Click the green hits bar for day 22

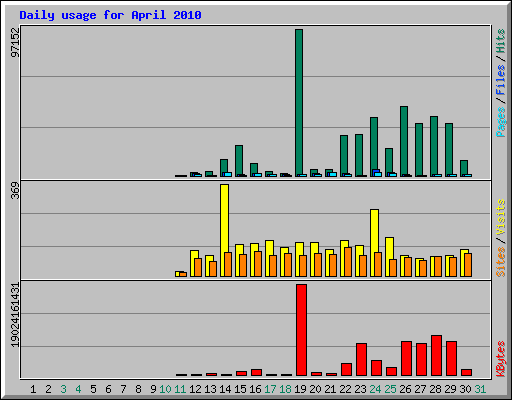344,156
